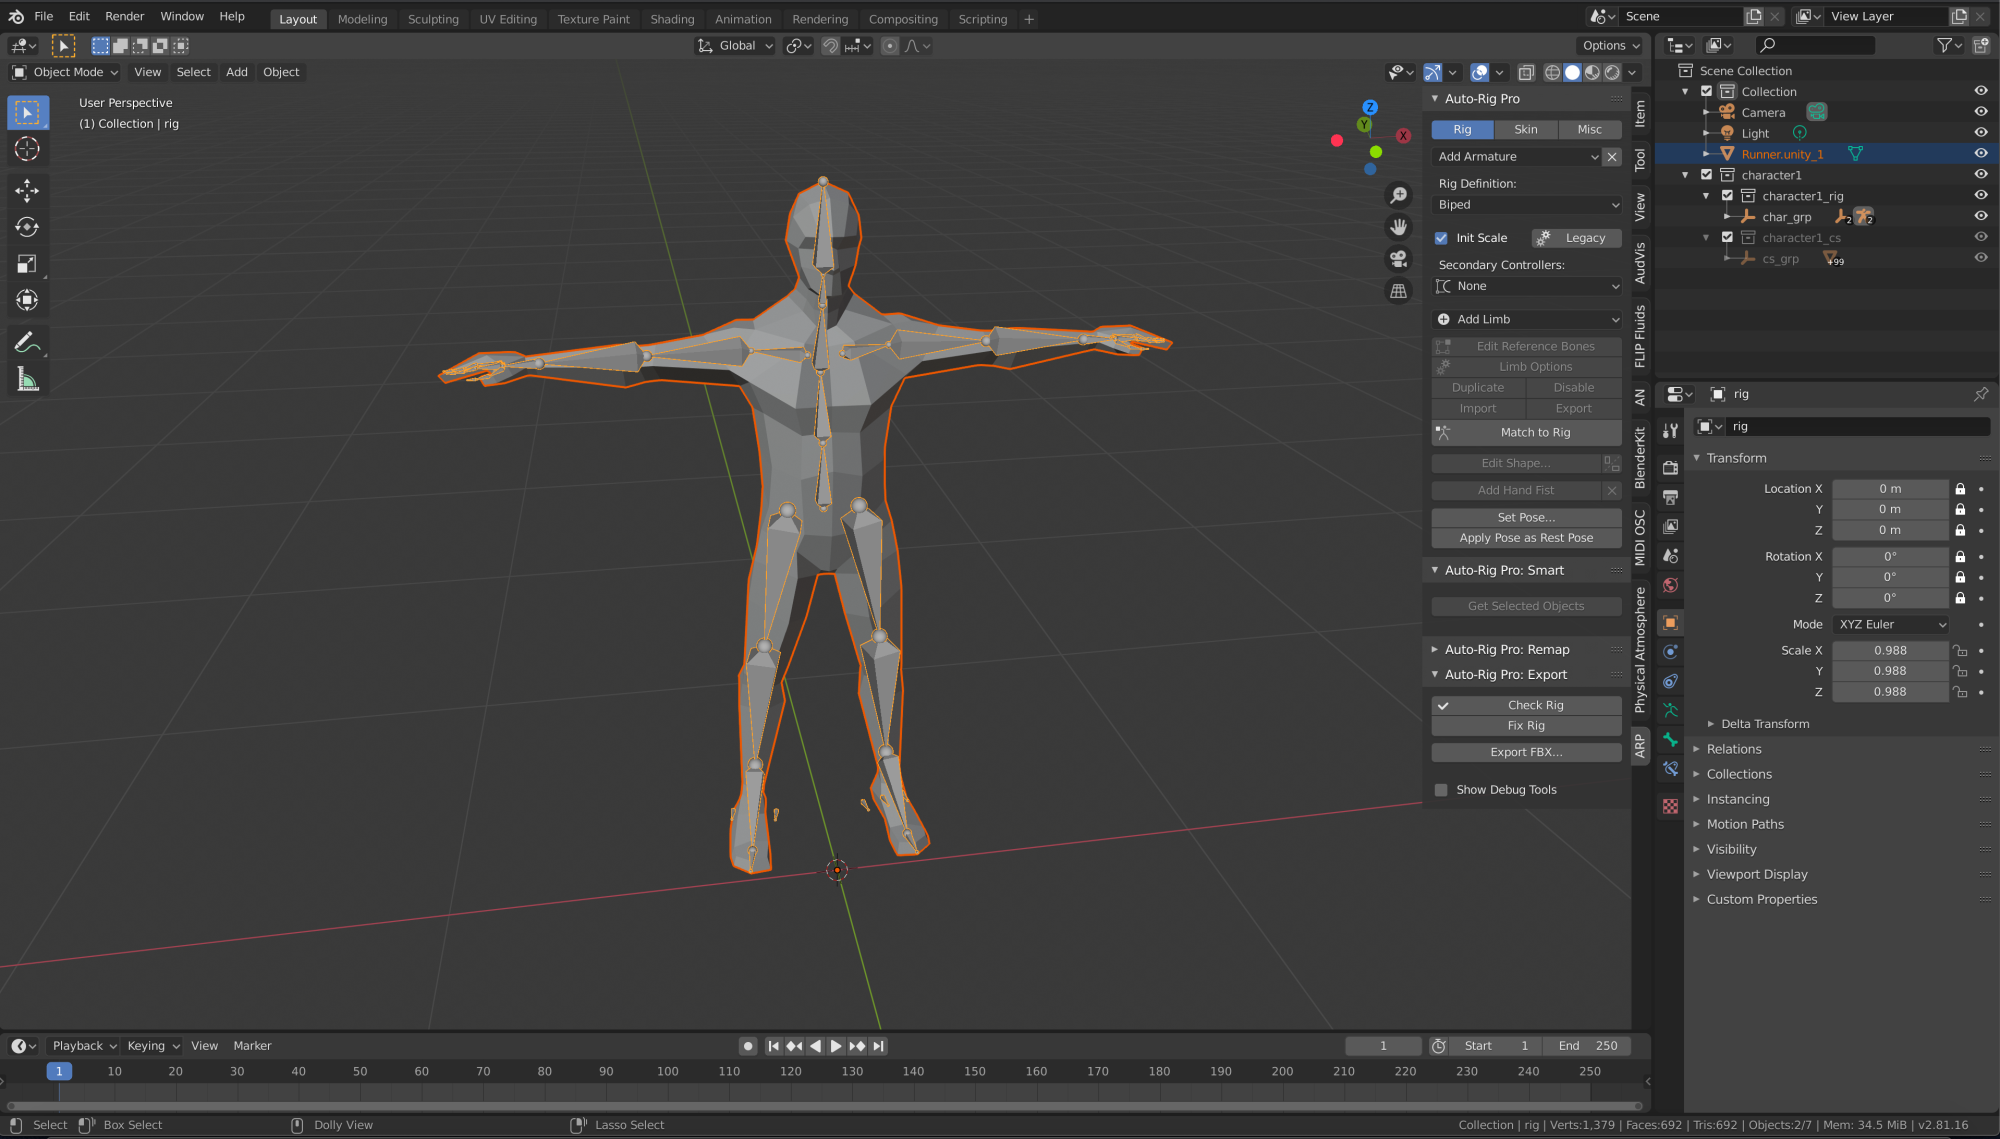The height and width of the screenshot is (1139, 2000).
Task: Check Show Debug Tools box
Action: [x=1441, y=790]
